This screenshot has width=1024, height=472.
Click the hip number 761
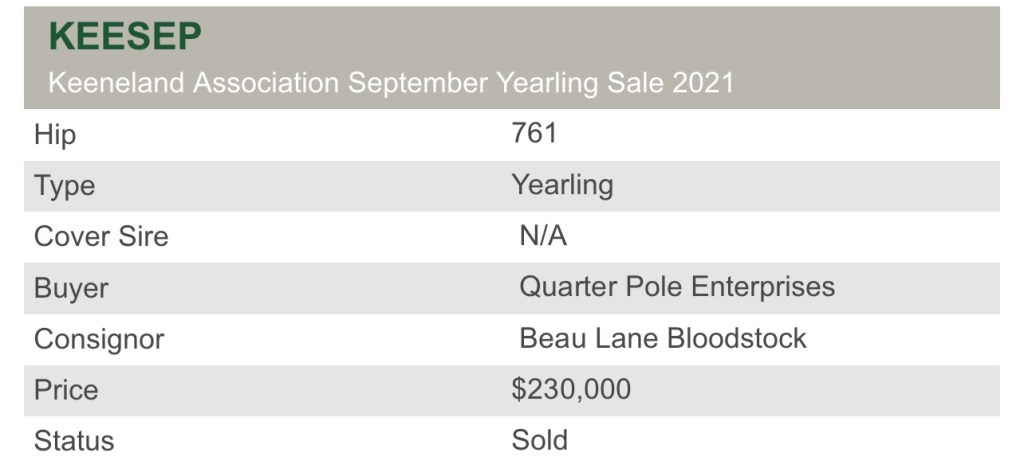534,133
